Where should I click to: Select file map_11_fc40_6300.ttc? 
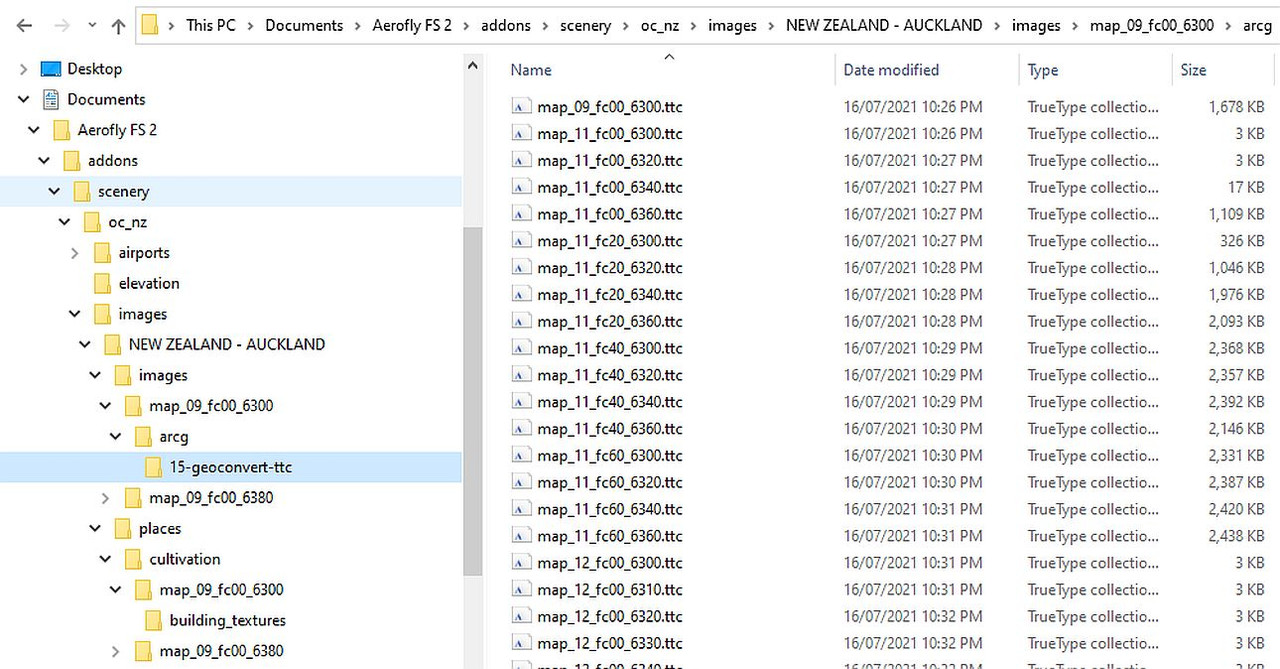click(610, 348)
